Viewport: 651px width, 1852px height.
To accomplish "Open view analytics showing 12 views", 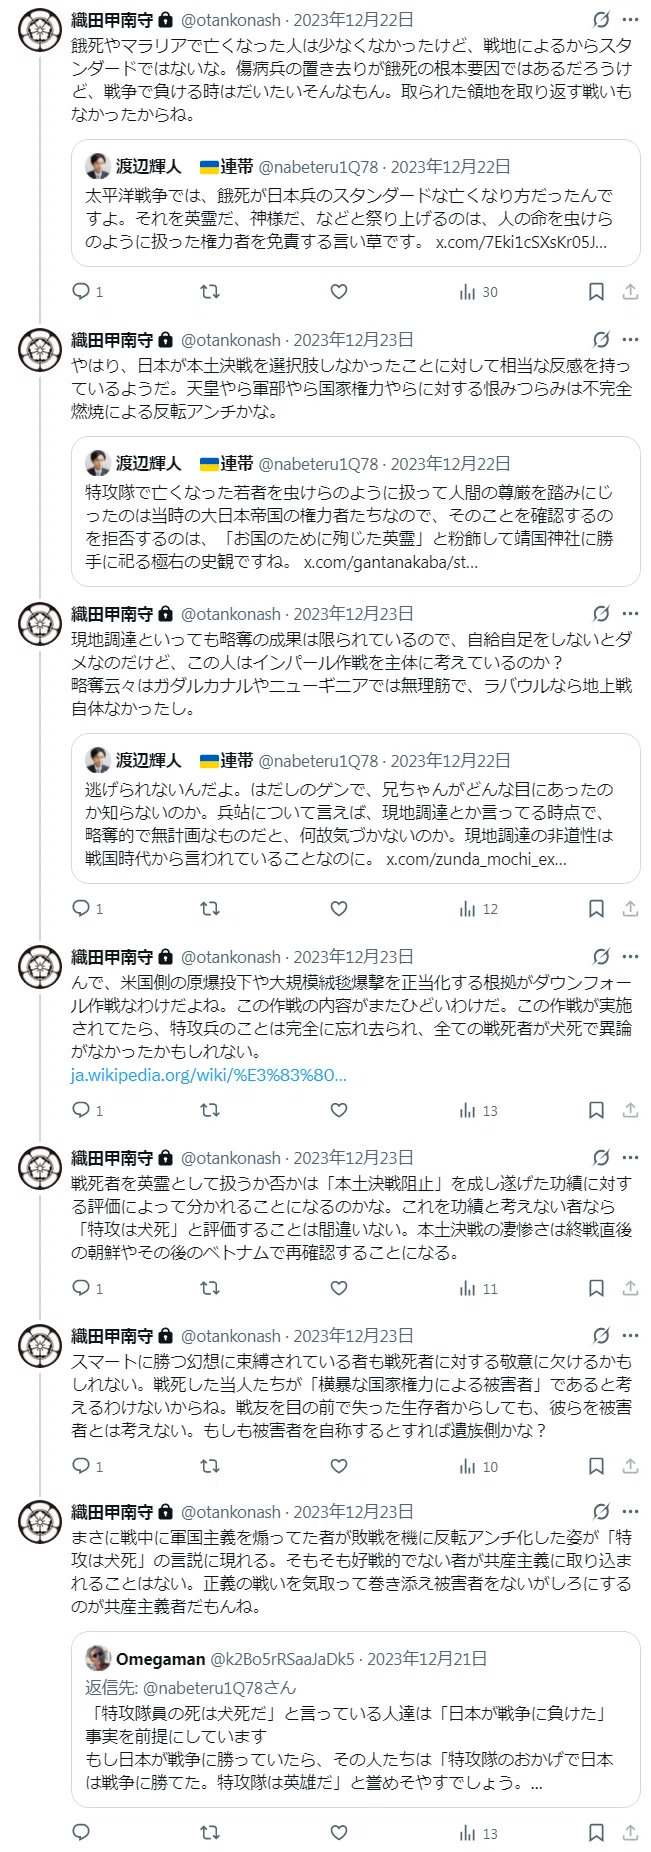I will coord(478,909).
